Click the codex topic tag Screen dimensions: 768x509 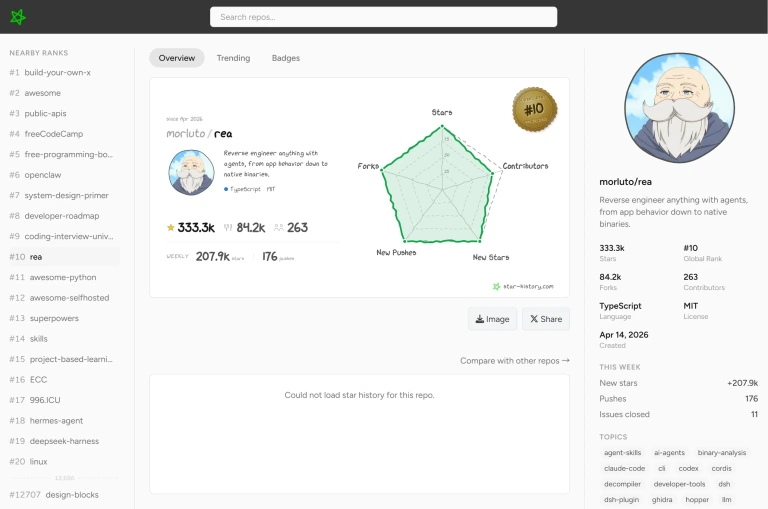[x=689, y=468]
